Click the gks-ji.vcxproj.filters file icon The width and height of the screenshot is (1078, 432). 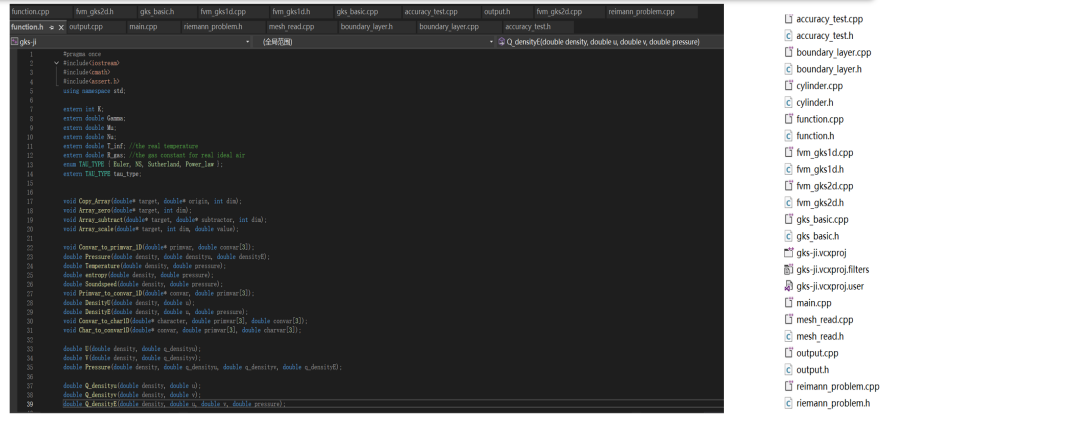coord(788,269)
